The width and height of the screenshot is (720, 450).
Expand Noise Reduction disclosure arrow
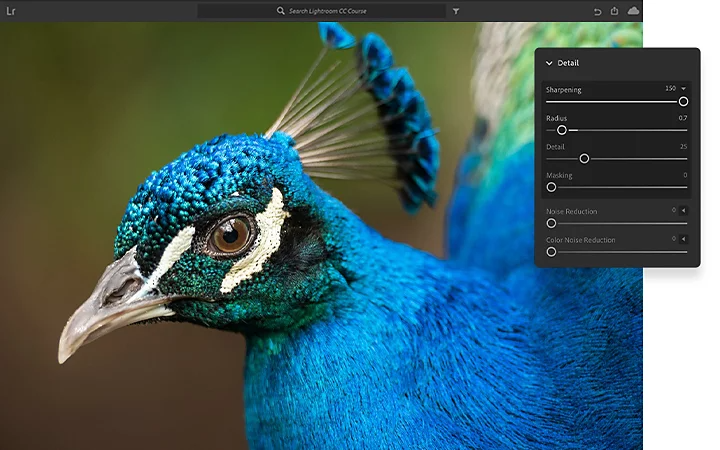pos(684,211)
